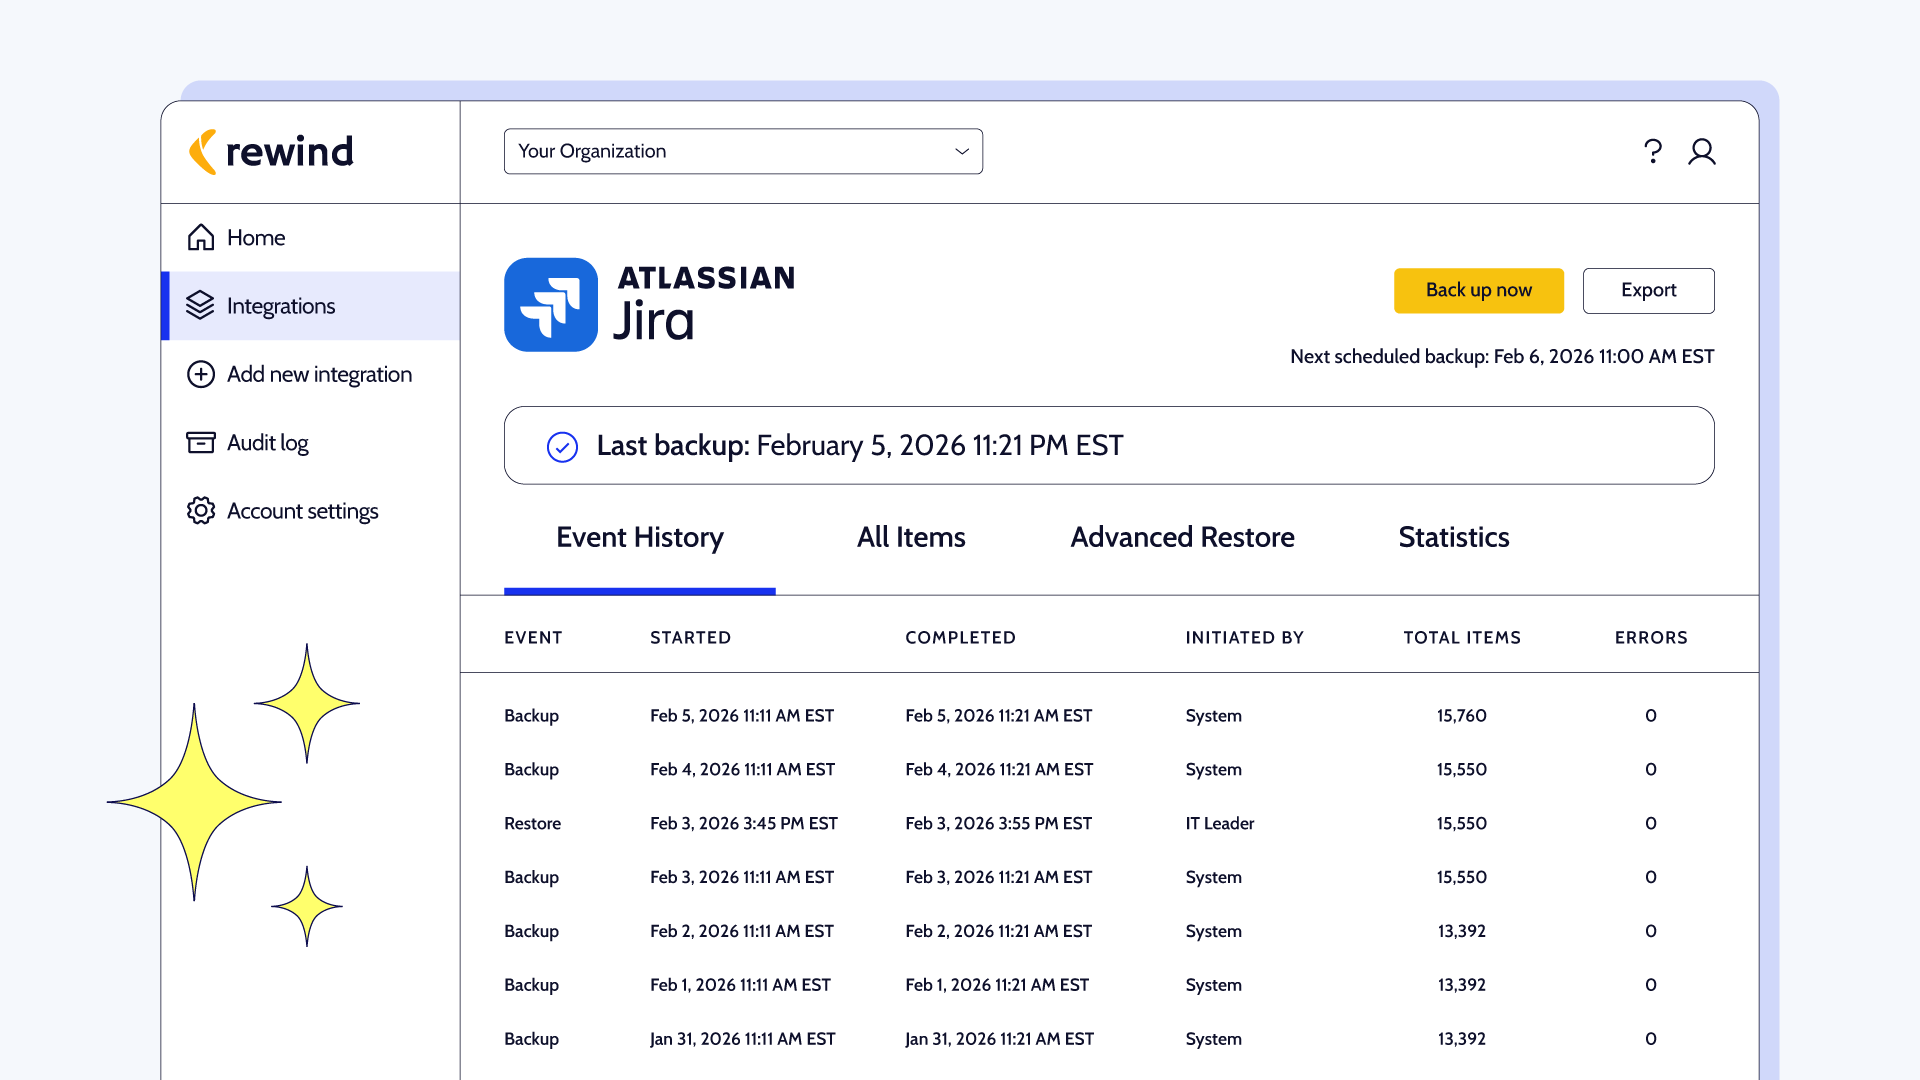Click the Integrations layers icon

200,305
